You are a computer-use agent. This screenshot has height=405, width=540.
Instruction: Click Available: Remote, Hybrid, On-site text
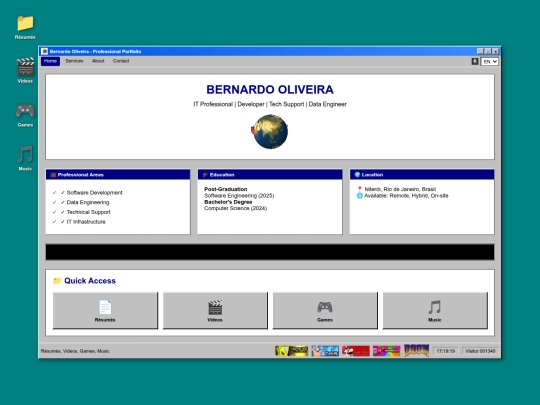click(406, 196)
